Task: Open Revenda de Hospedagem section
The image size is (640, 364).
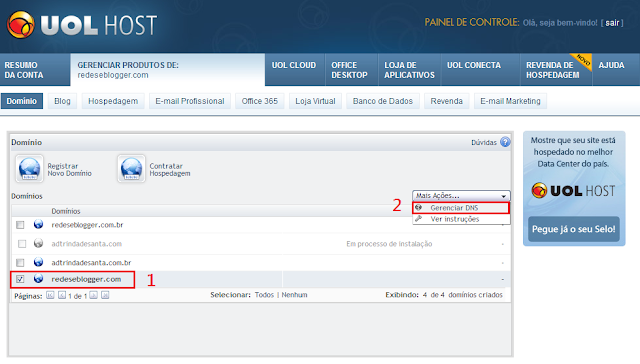Action: (x=556, y=70)
